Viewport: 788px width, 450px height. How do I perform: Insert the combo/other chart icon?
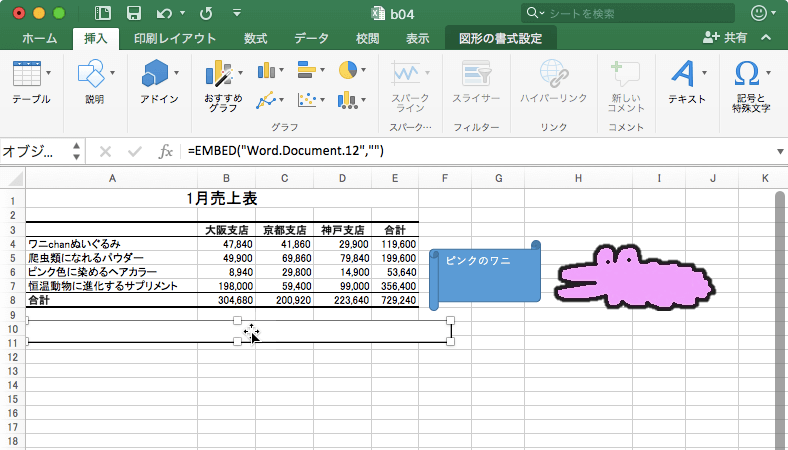tap(348, 100)
